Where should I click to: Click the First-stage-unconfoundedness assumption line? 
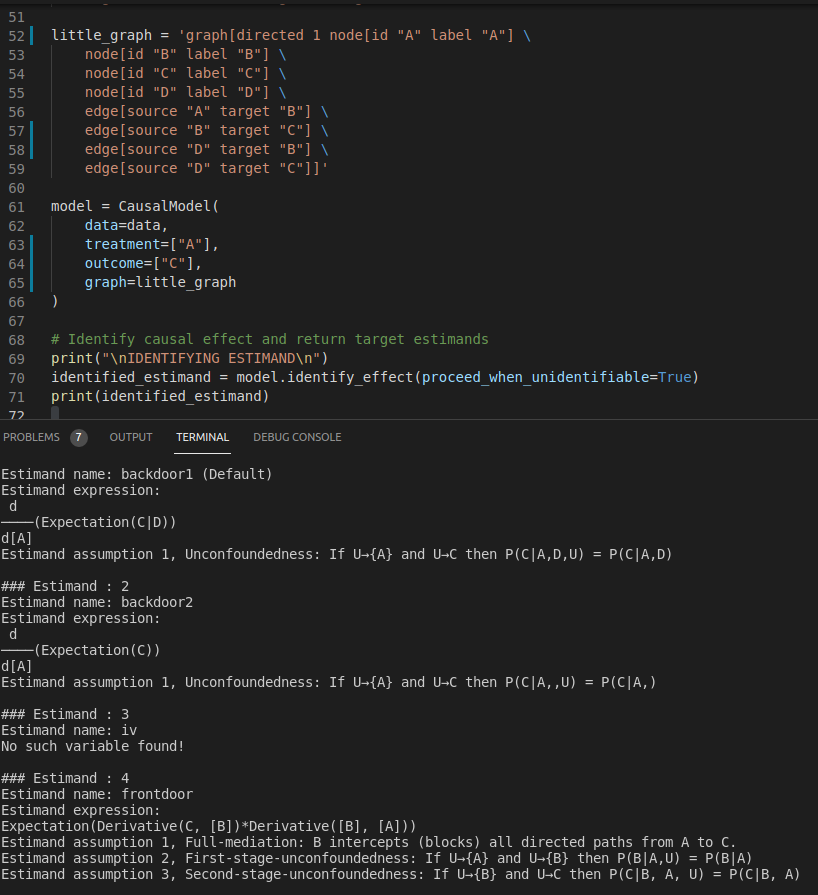pos(377,858)
